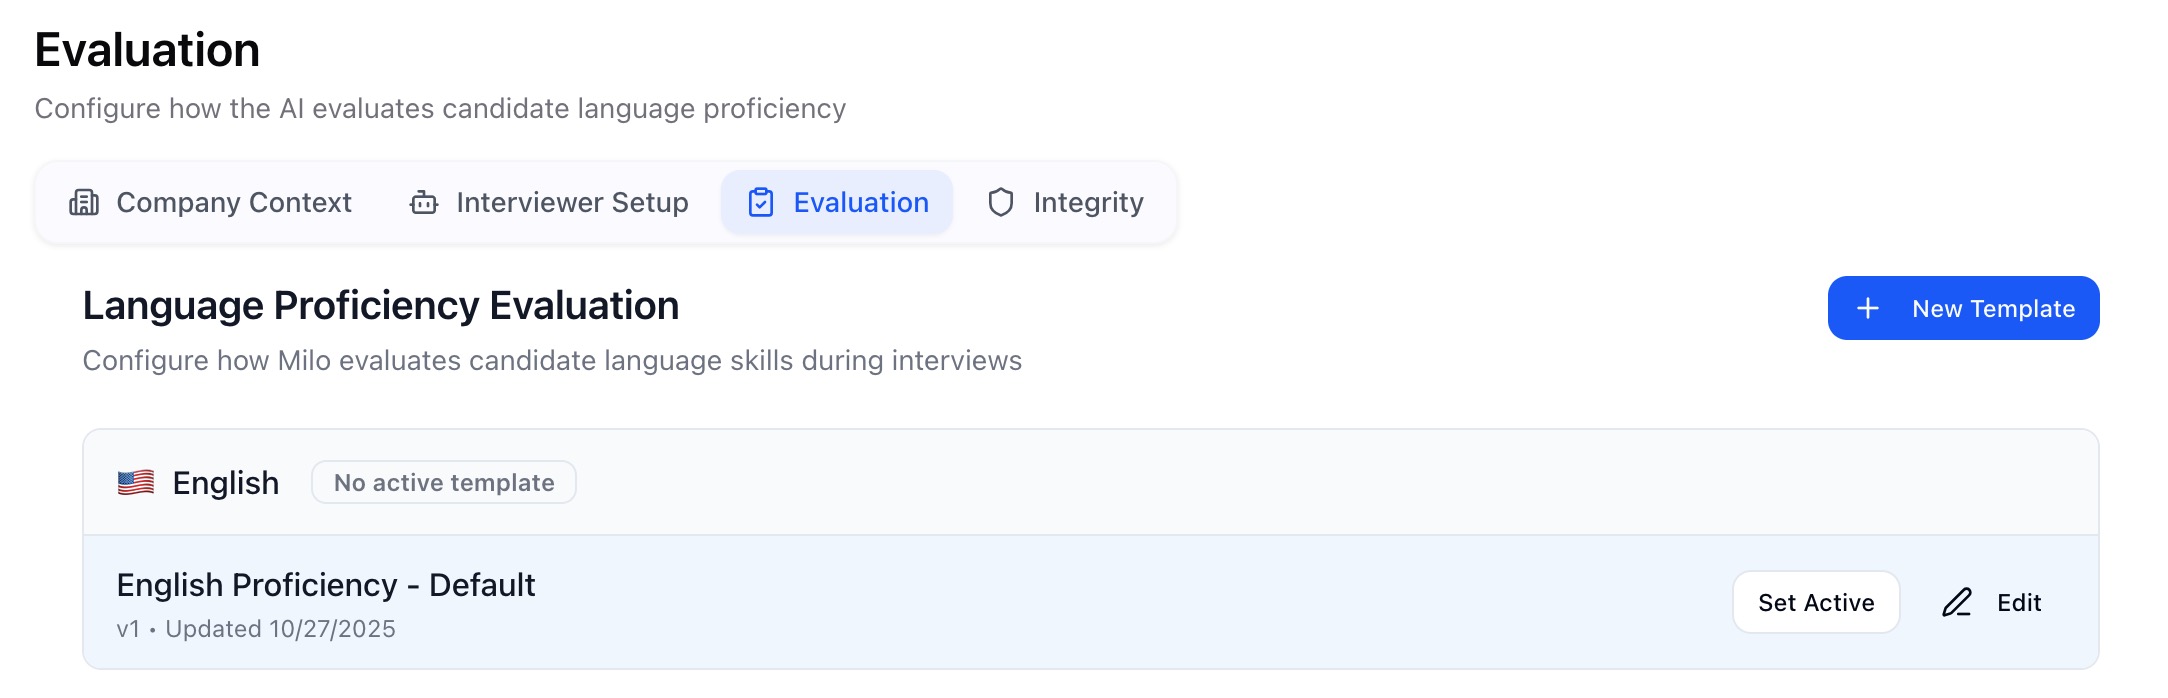Click the Language Proficiency Evaluation heading
Viewport: 2168px width, 698px height.
coord(381,306)
